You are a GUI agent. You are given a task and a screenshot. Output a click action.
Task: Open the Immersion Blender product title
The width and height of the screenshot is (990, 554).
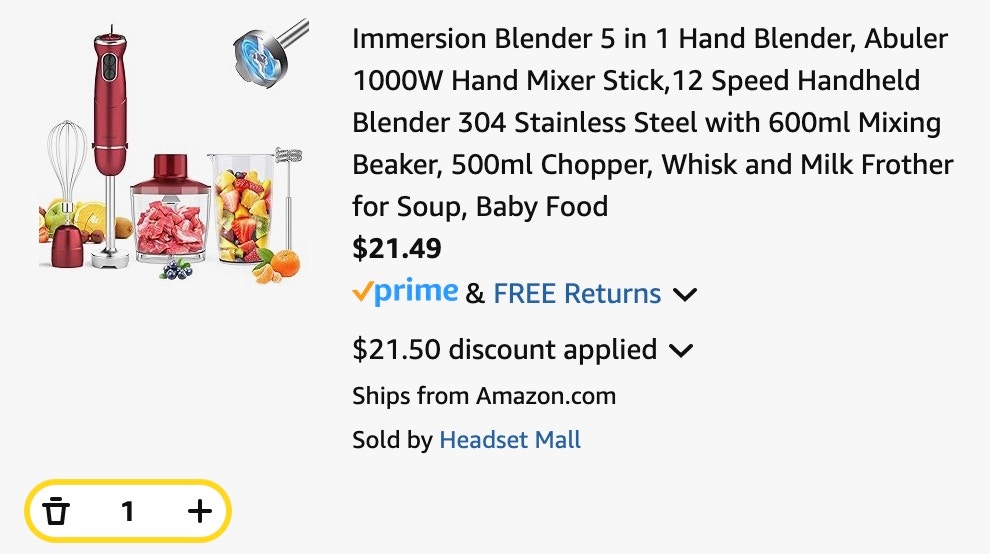pos(652,123)
